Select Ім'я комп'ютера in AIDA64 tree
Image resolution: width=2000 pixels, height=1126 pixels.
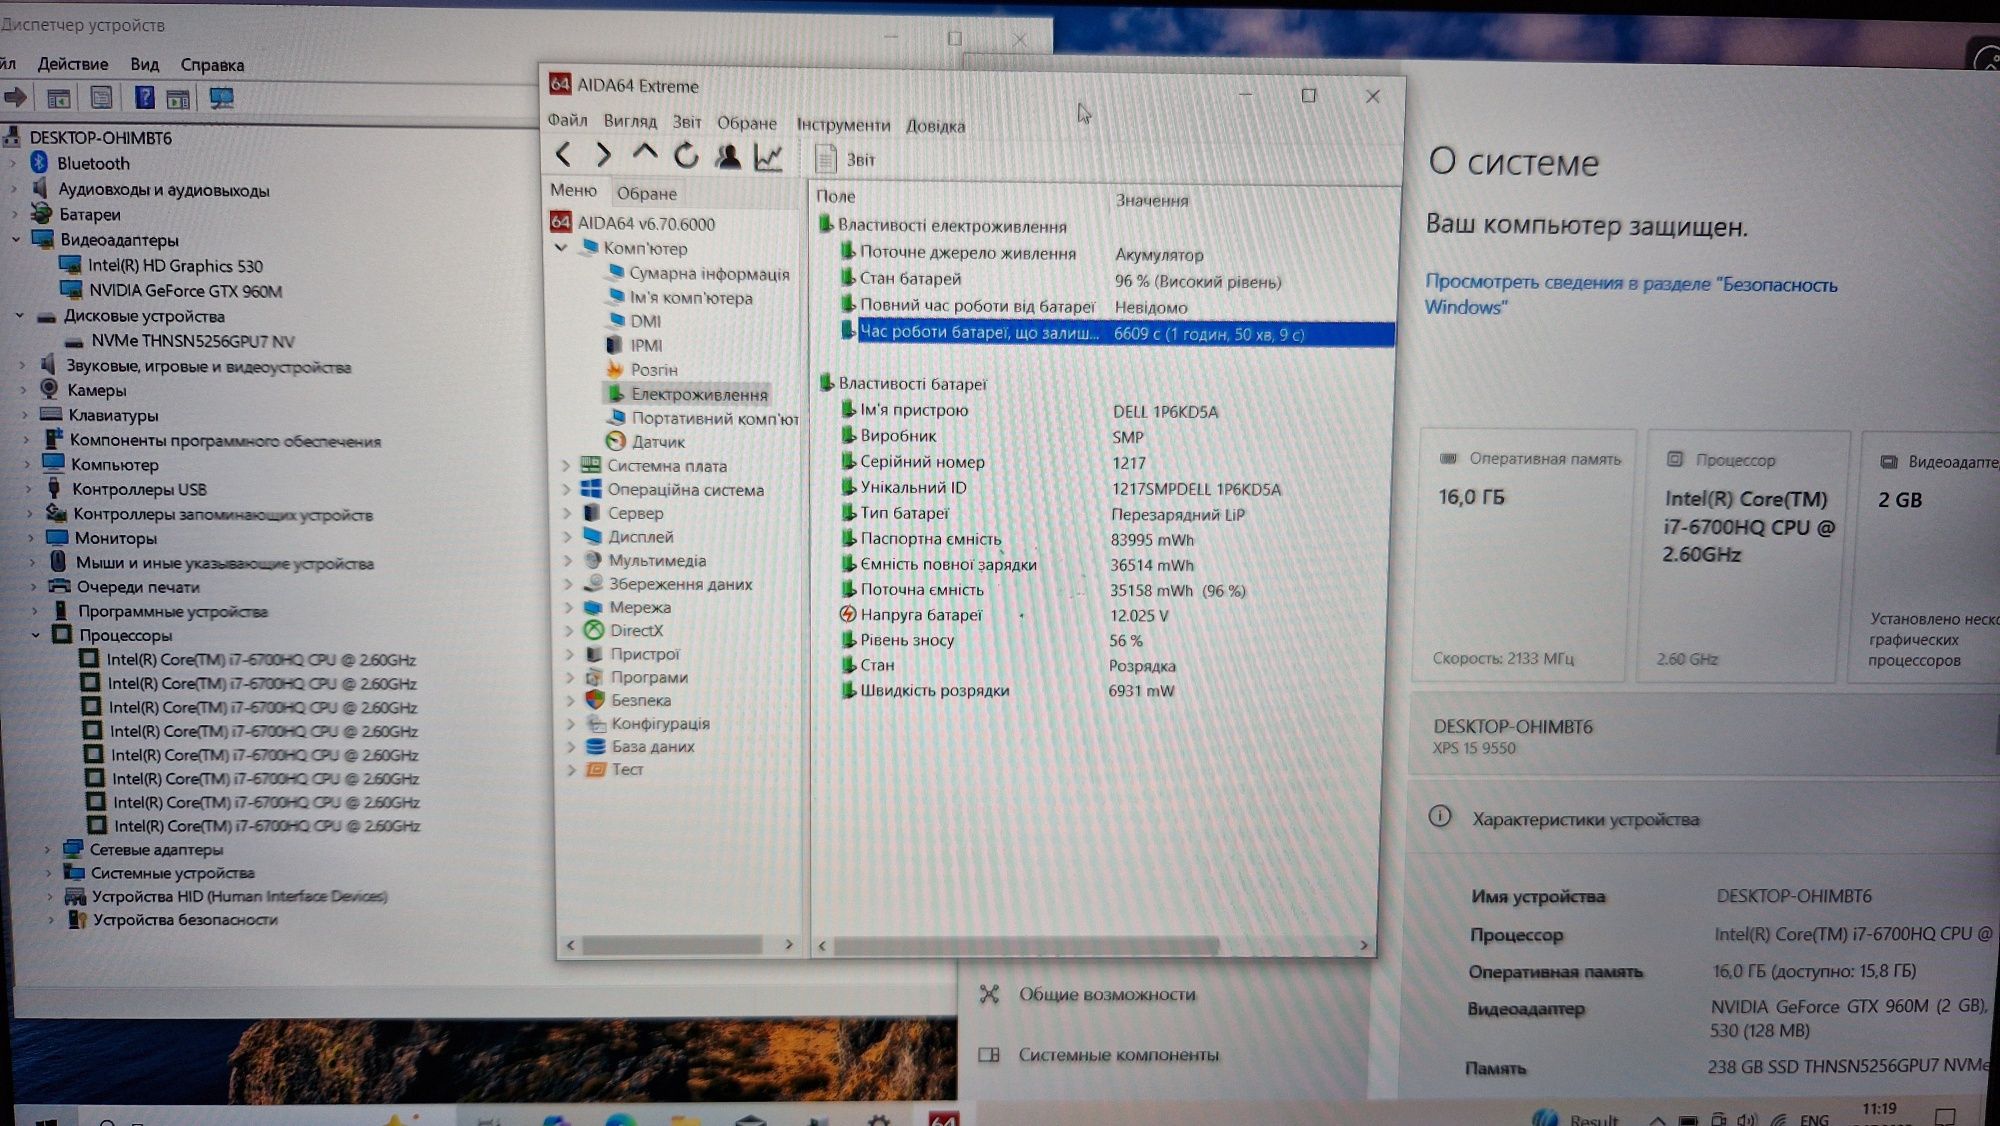coord(680,297)
